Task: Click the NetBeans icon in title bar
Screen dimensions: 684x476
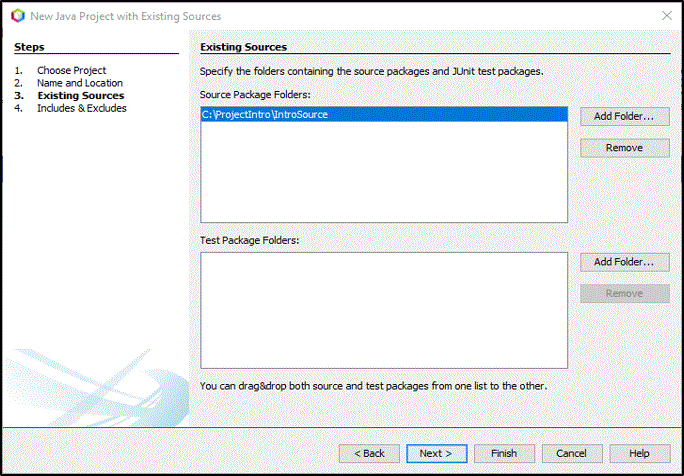Action: coord(16,16)
